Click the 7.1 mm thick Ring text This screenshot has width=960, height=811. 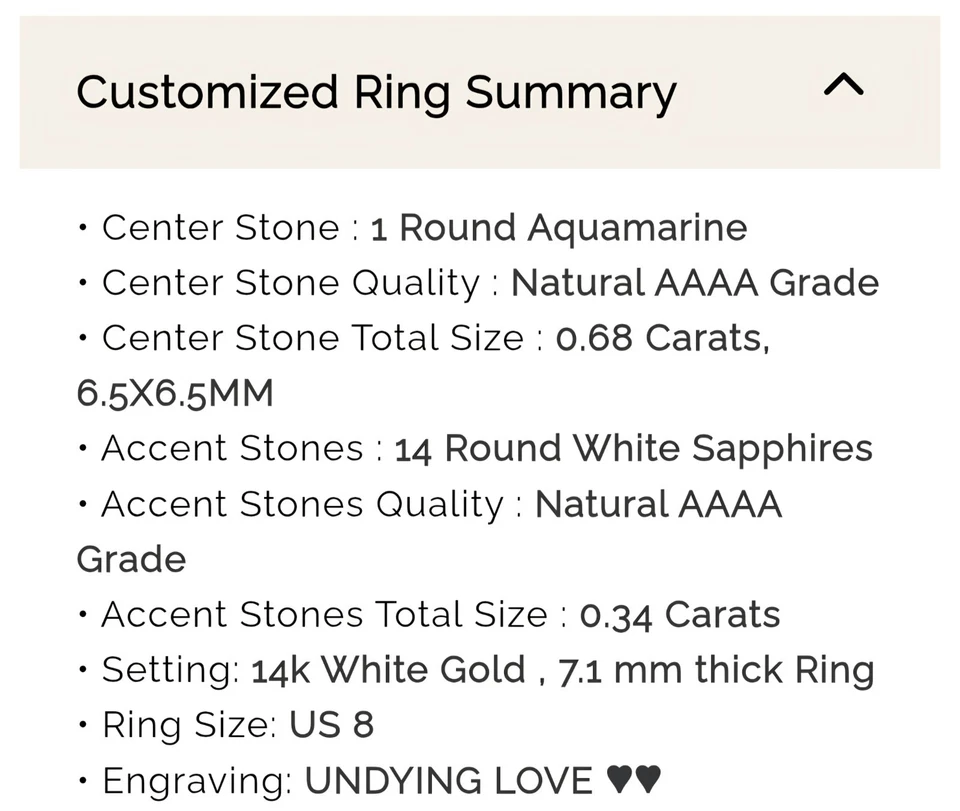716,669
